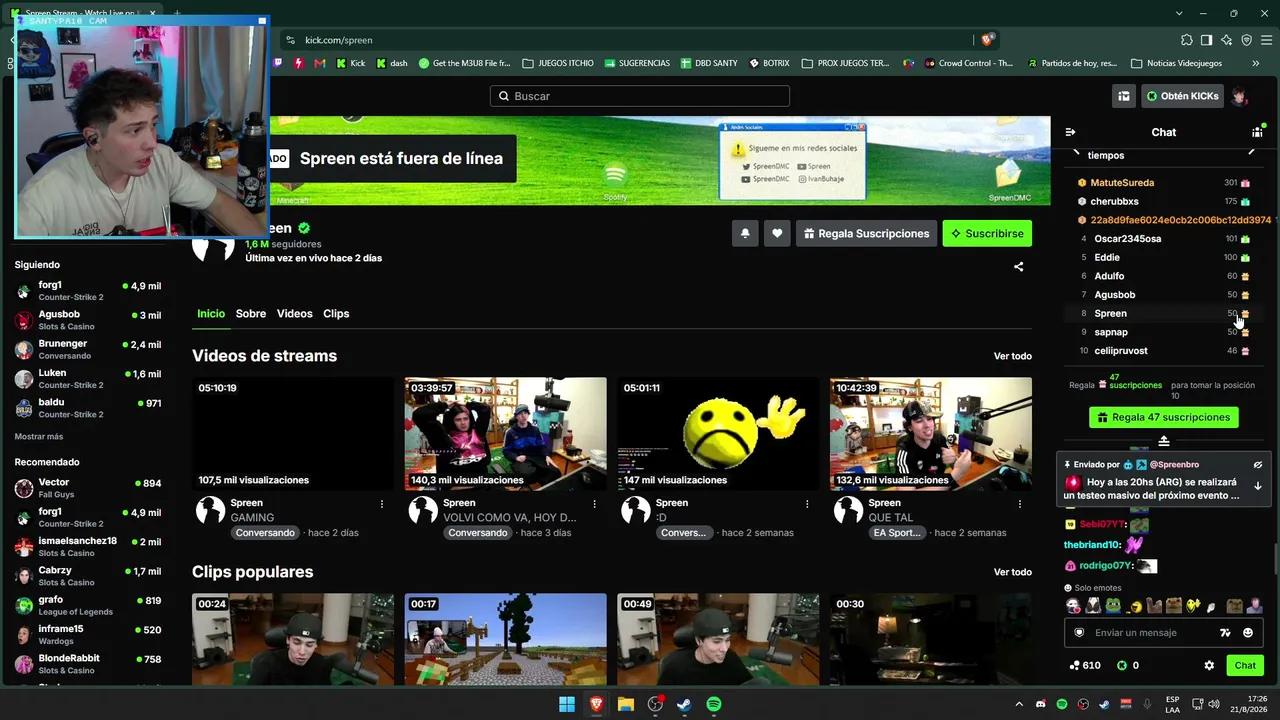Open the dash bookmark

[392, 63]
